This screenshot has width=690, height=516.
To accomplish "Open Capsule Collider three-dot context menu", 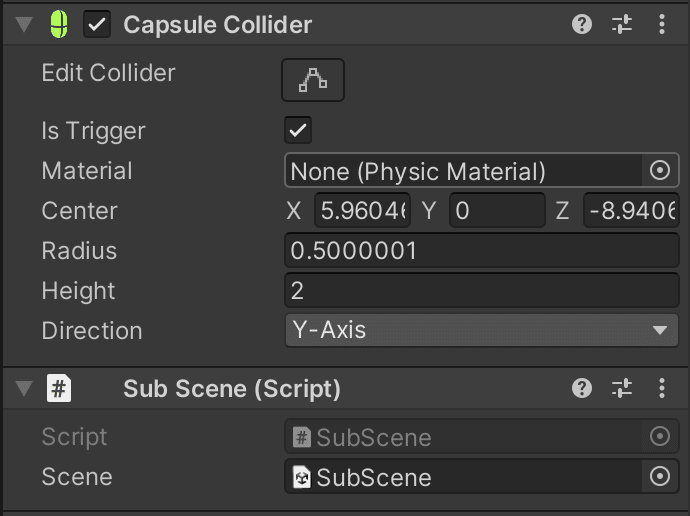I will (x=661, y=25).
